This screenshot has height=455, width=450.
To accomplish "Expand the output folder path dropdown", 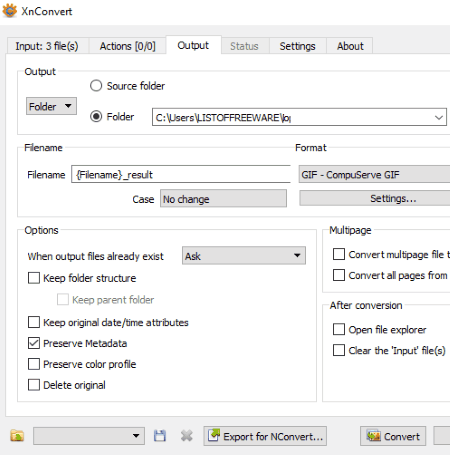I will click(439, 117).
